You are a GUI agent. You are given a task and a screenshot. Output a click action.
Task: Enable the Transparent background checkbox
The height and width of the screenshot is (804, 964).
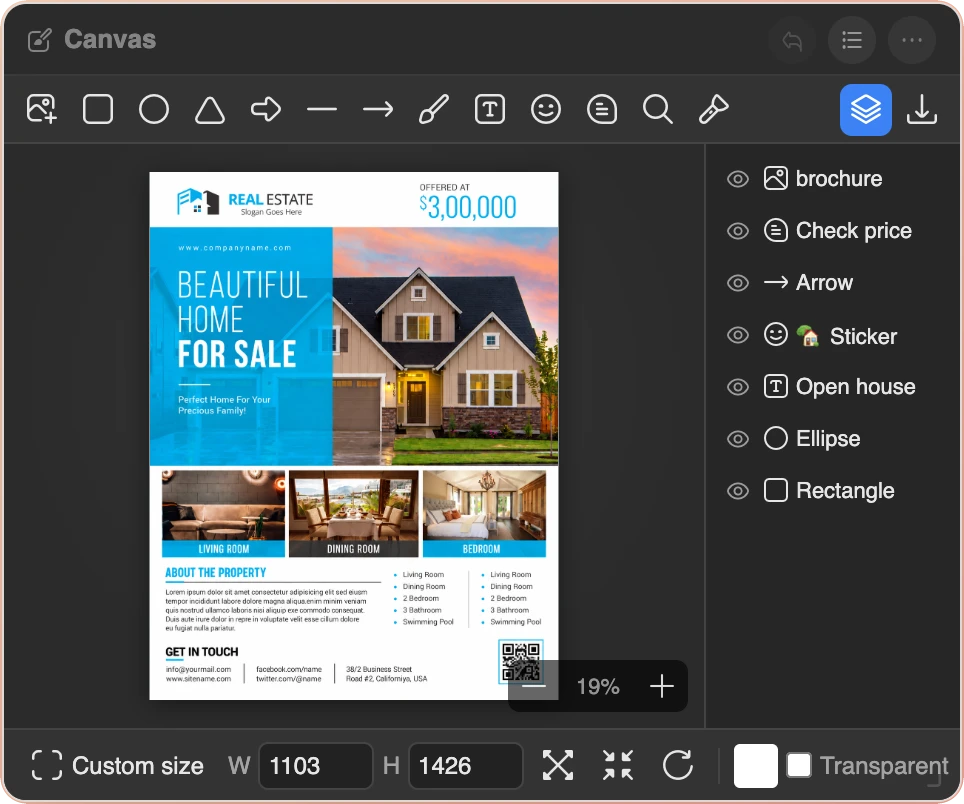click(799, 765)
